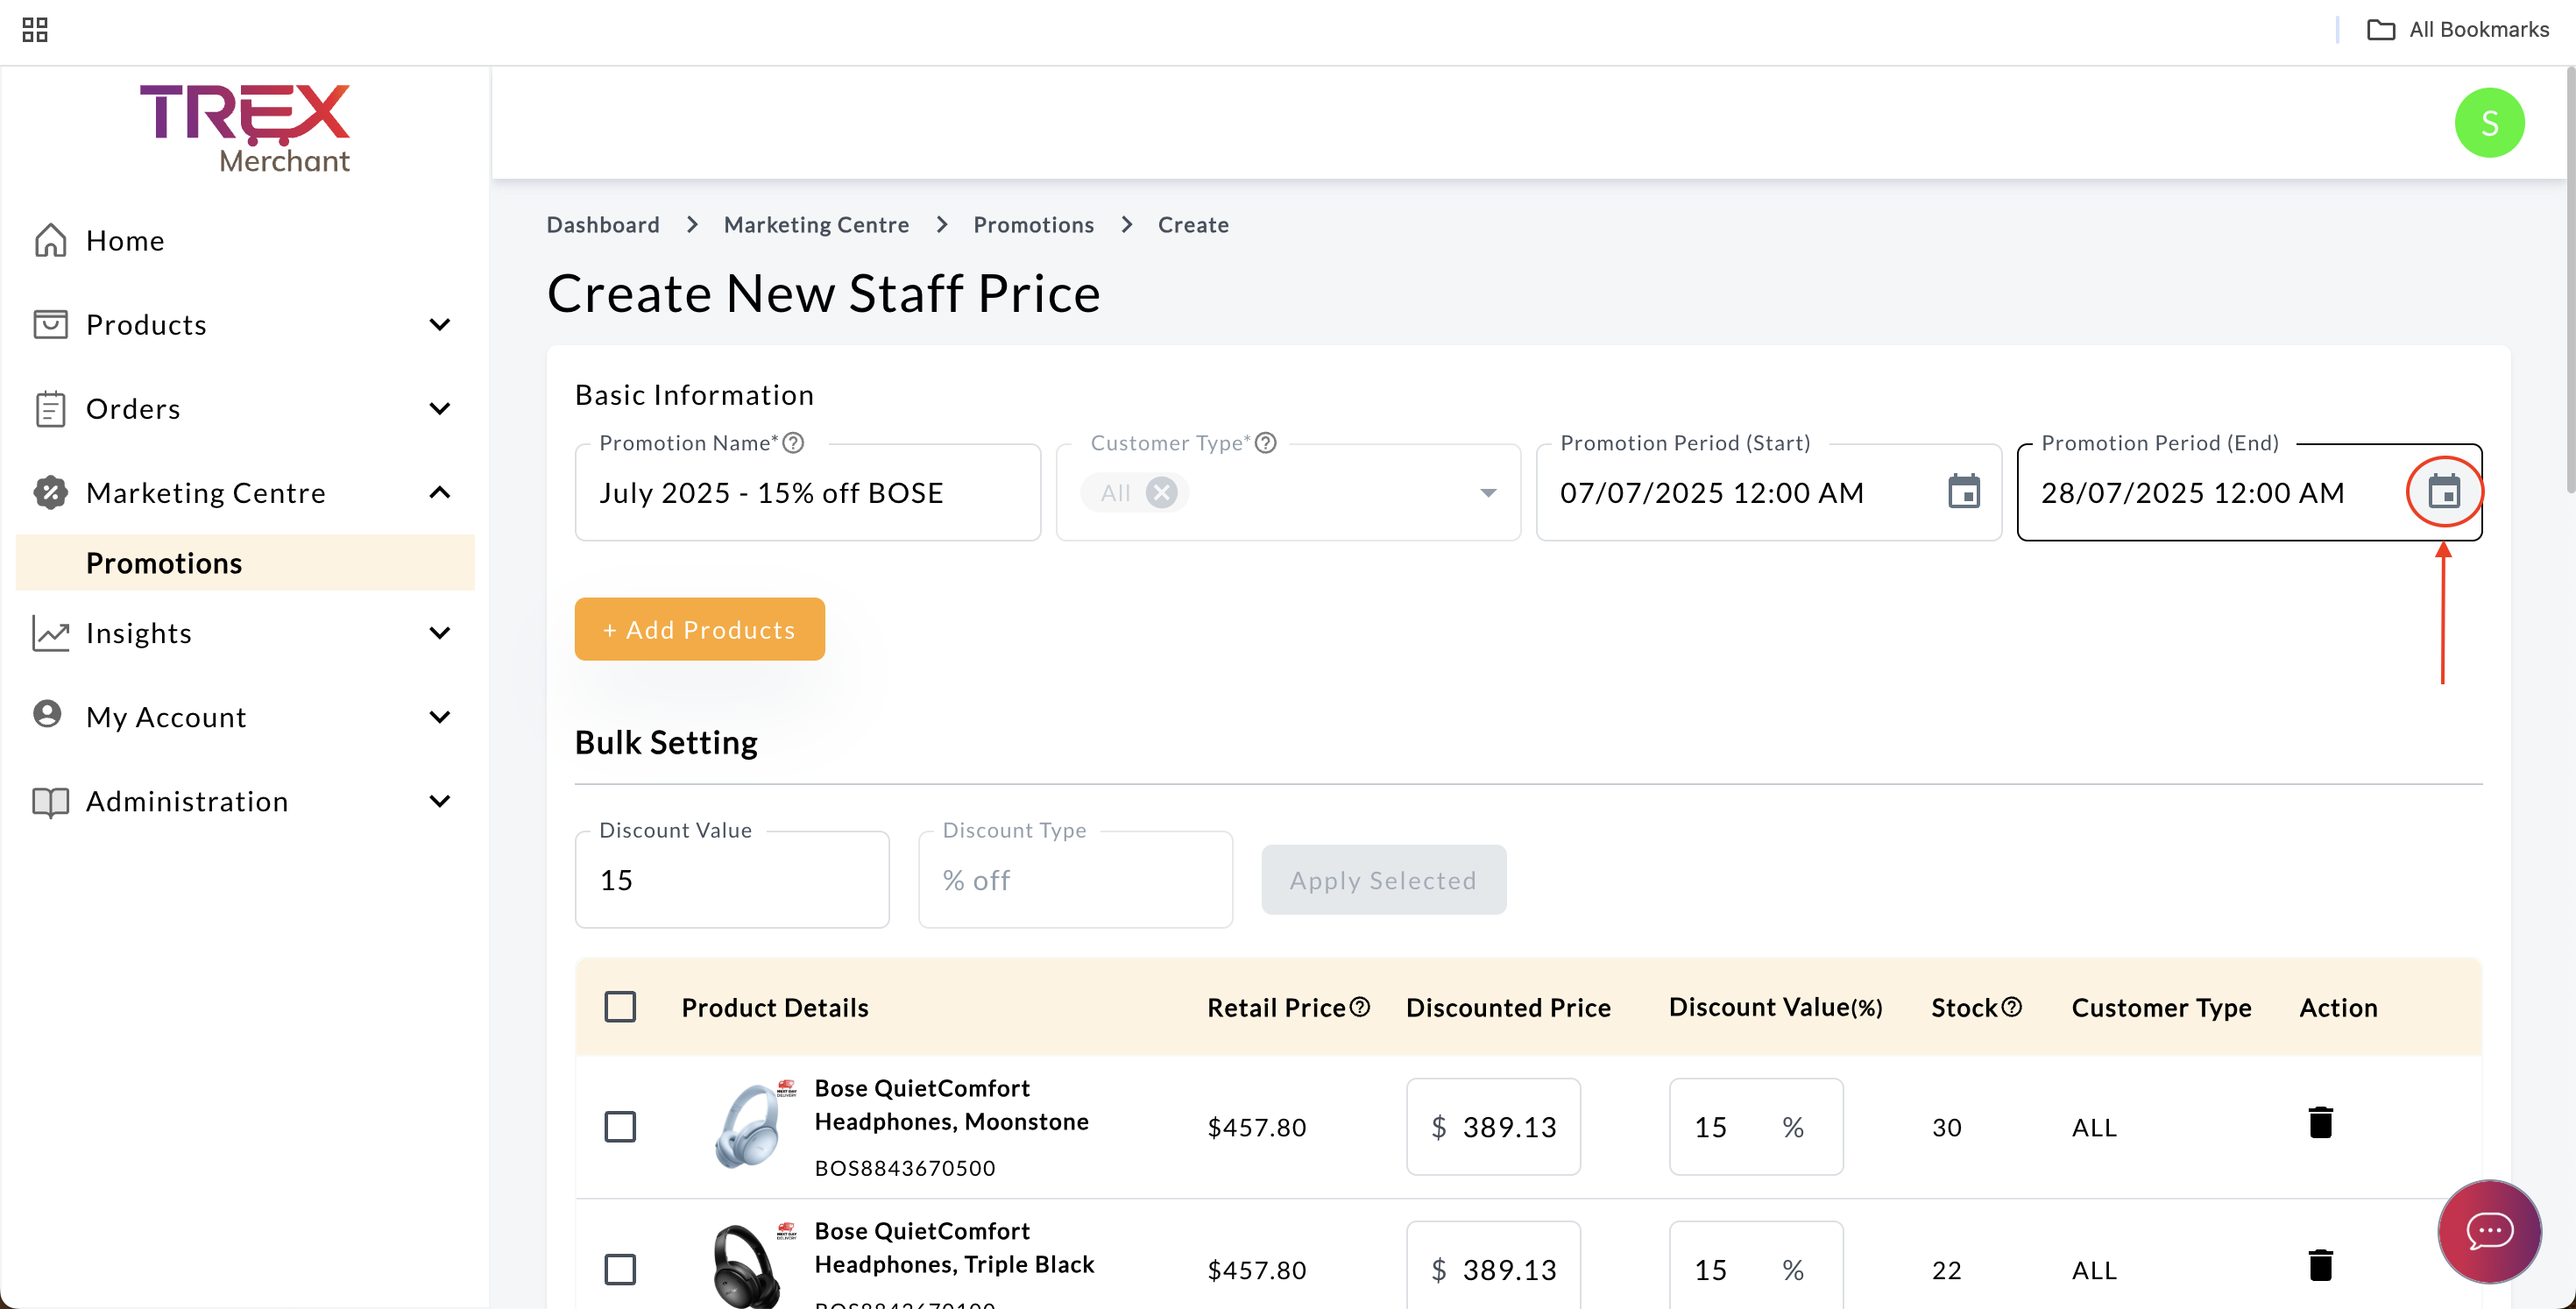The width and height of the screenshot is (2576, 1309).
Task: Select all products header checkbox
Action: pos(620,1007)
